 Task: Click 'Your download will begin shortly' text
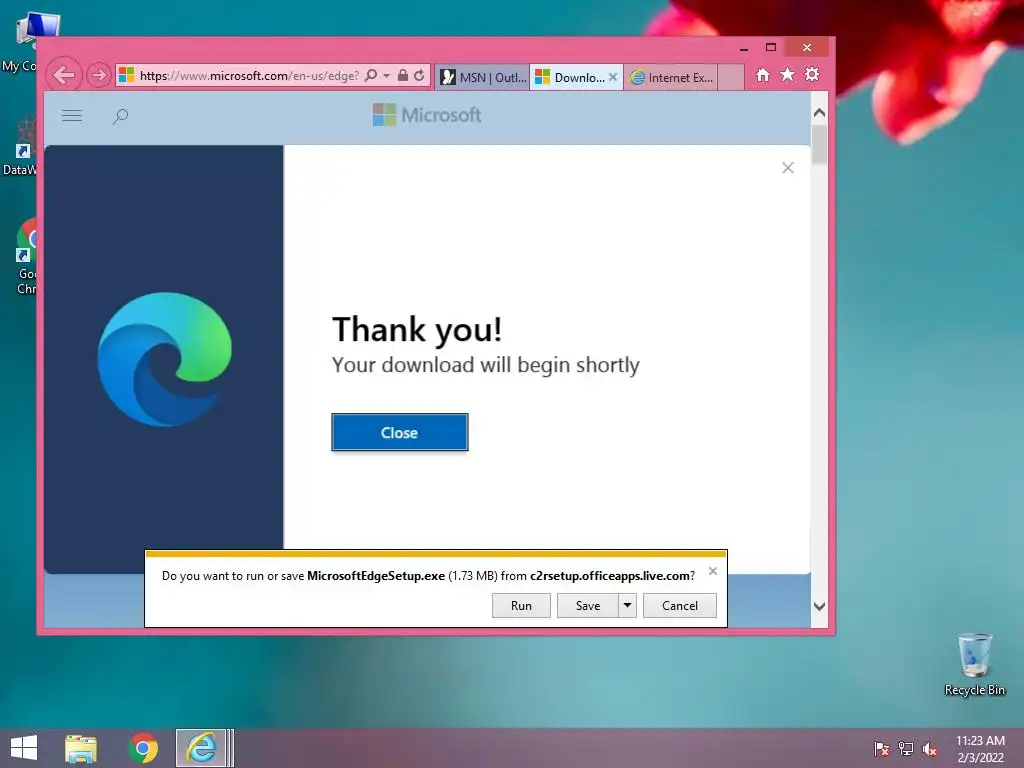point(485,365)
